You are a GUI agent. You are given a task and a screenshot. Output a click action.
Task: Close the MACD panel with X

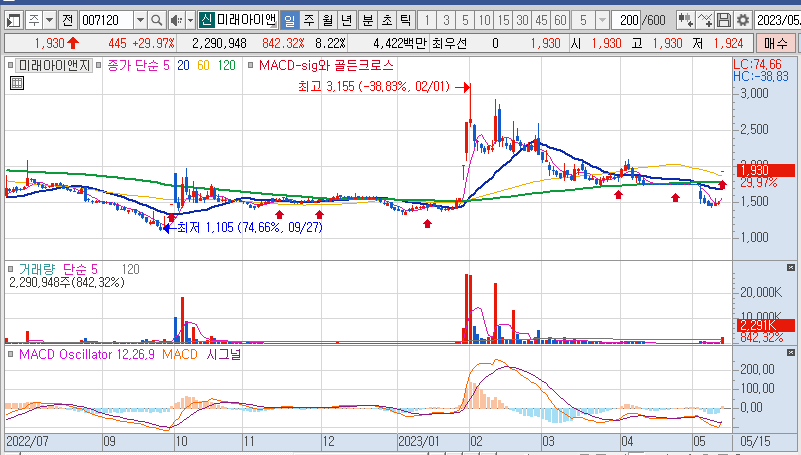[791, 352]
